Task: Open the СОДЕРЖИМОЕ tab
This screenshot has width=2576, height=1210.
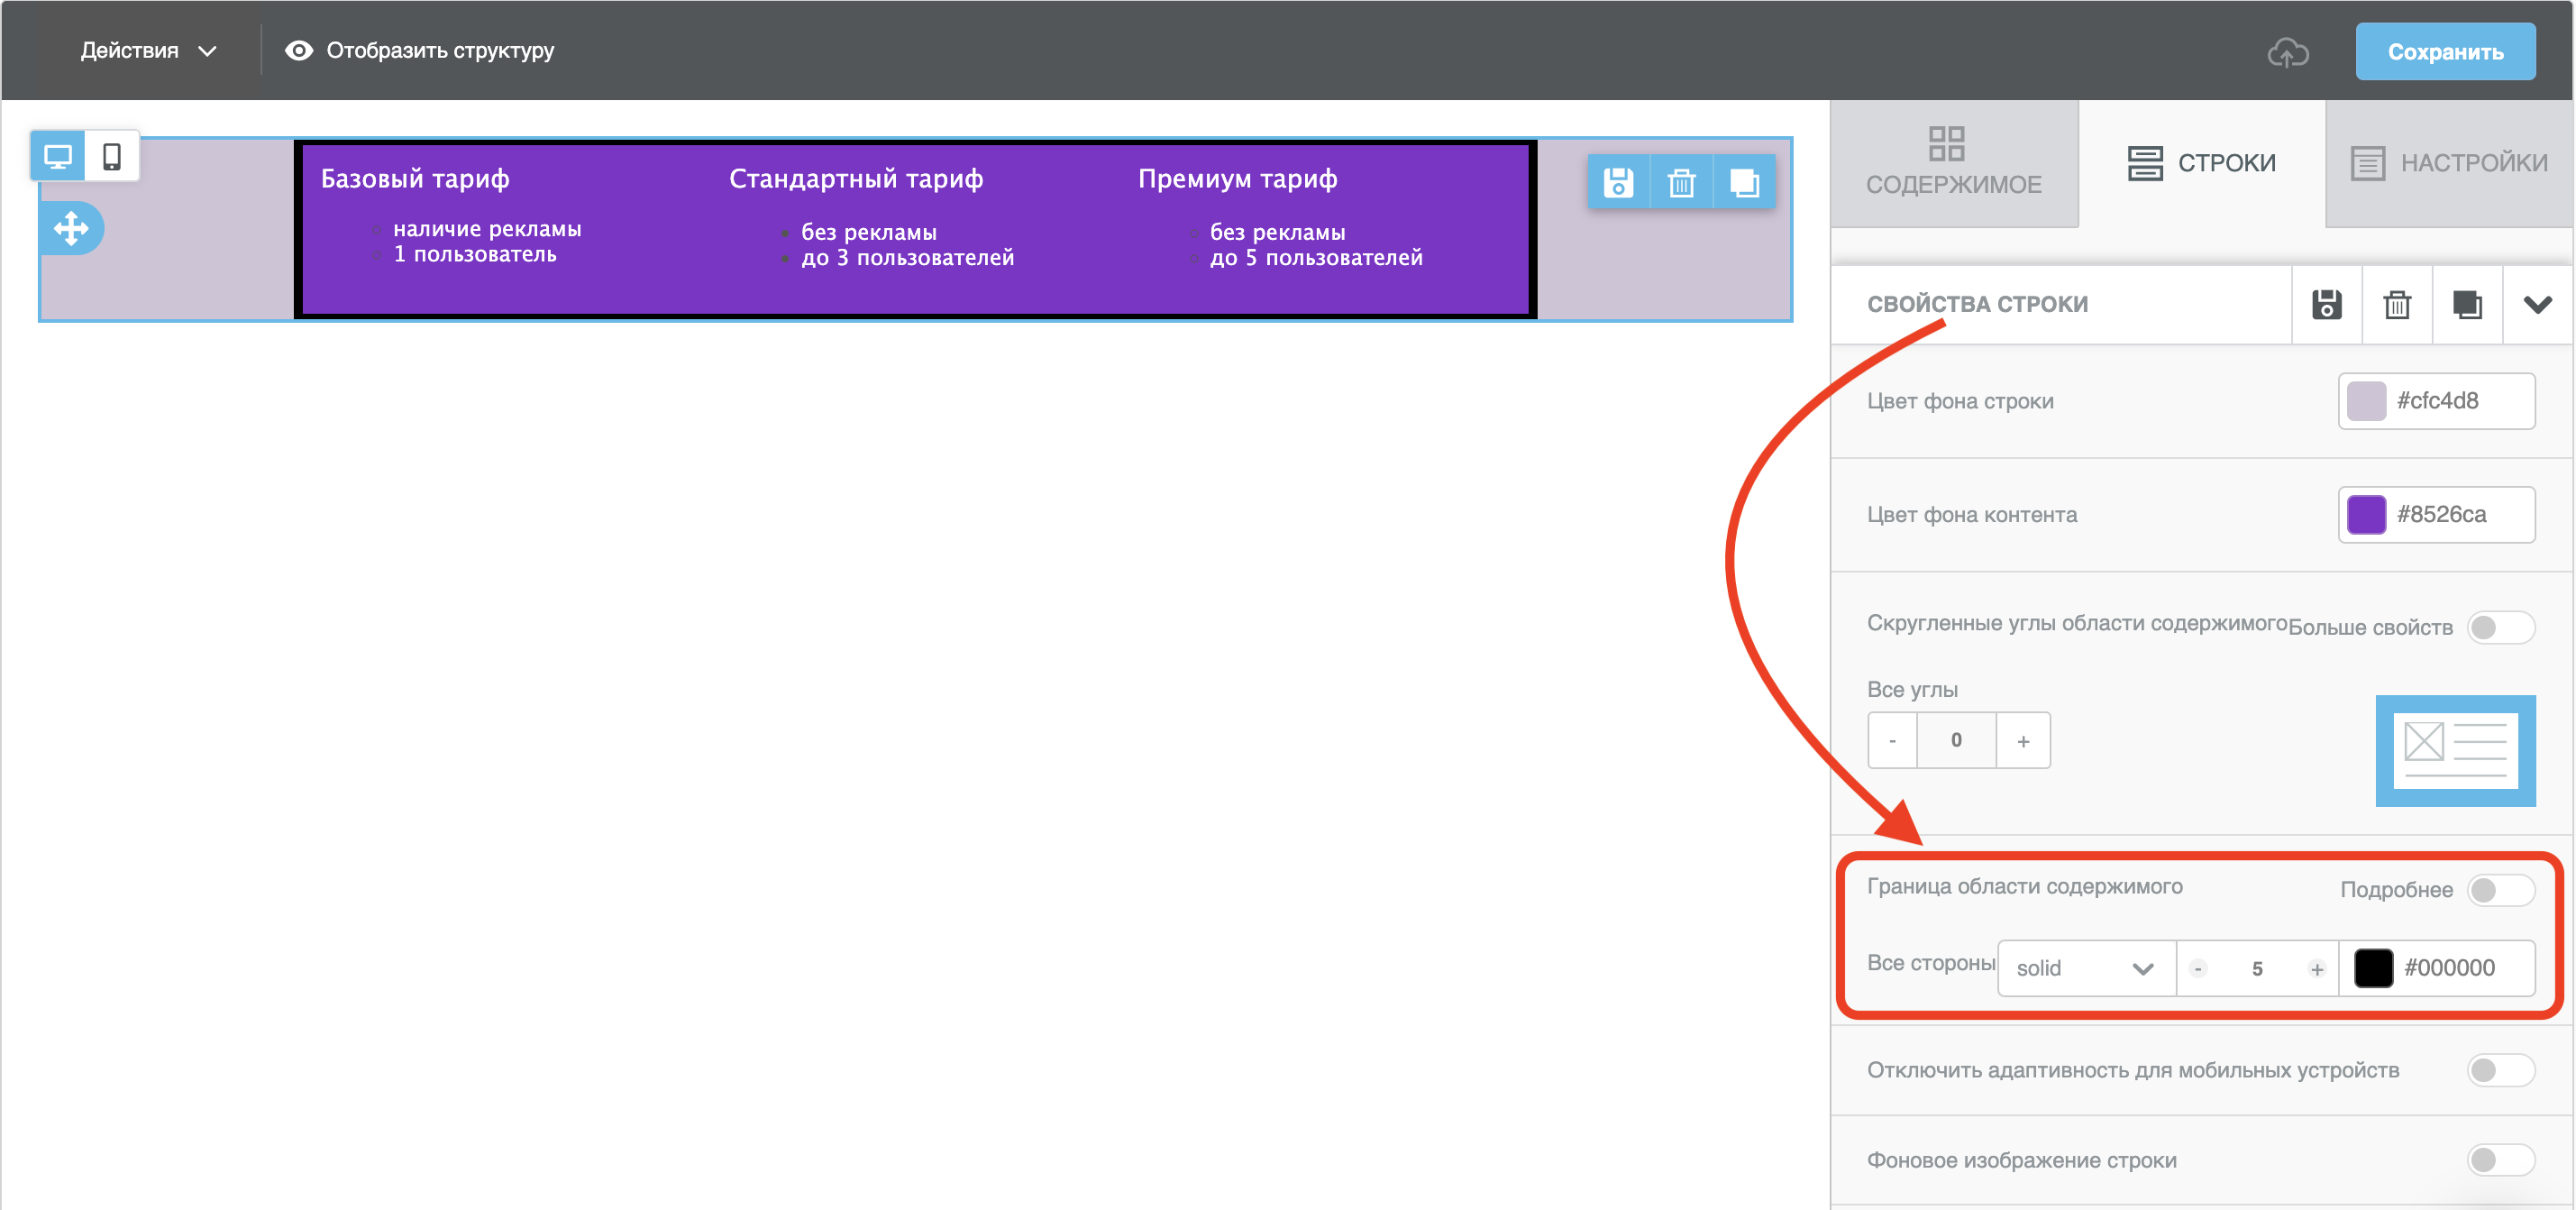Action: (x=1954, y=162)
